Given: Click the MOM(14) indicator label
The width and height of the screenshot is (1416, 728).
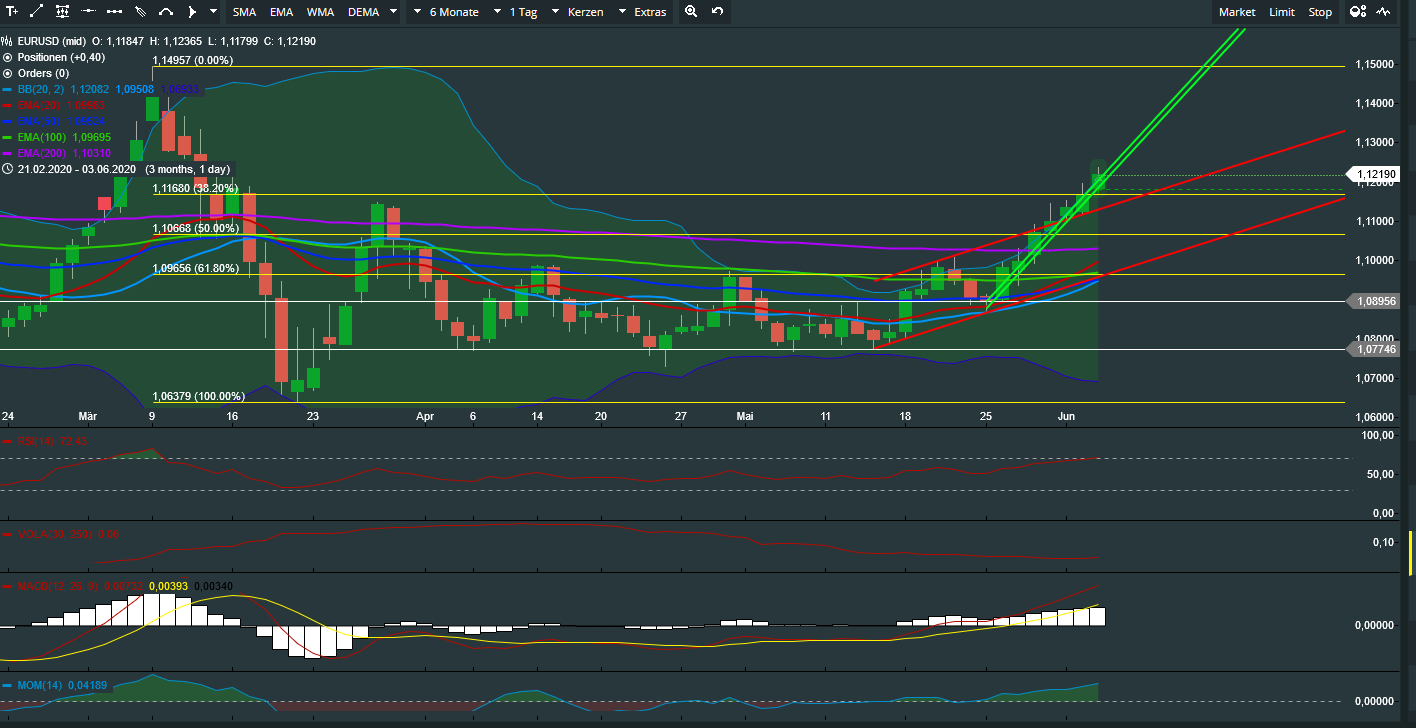Looking at the screenshot, I should point(40,685).
